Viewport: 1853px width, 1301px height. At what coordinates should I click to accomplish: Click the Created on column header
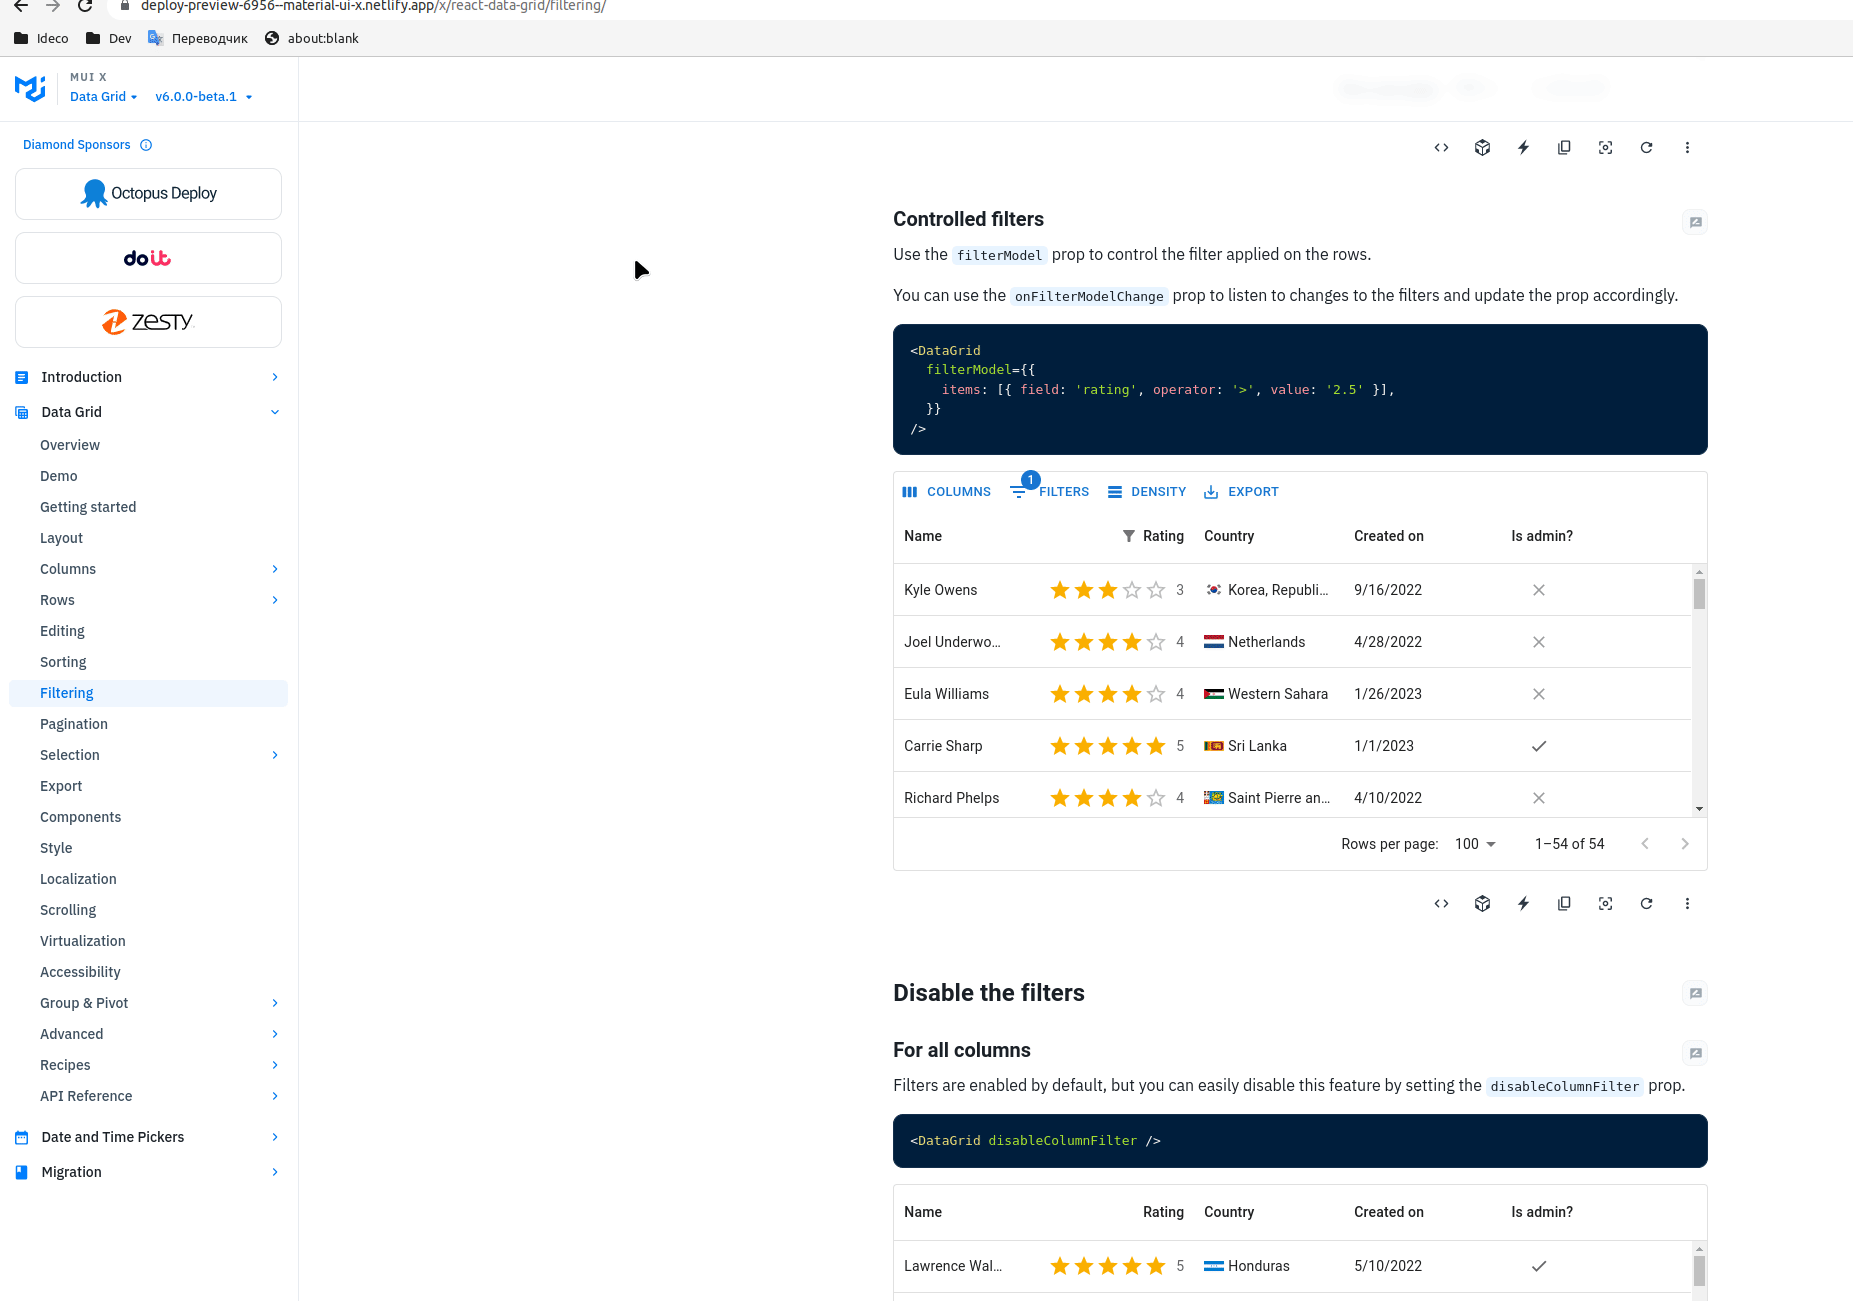[x=1389, y=536]
